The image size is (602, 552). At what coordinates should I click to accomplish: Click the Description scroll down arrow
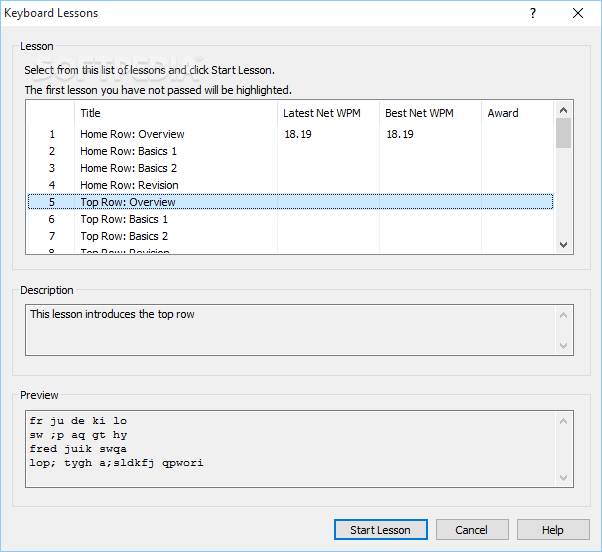click(x=563, y=345)
